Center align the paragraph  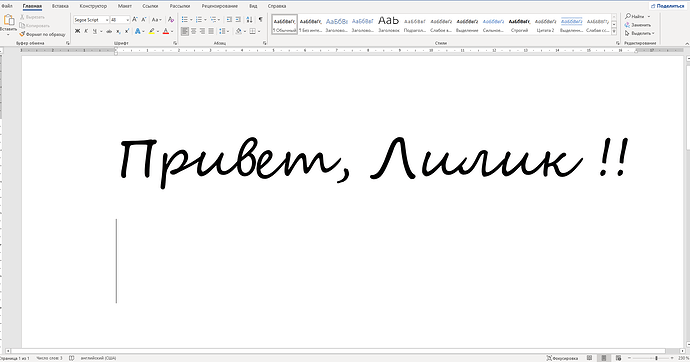pyautogui.click(x=194, y=31)
